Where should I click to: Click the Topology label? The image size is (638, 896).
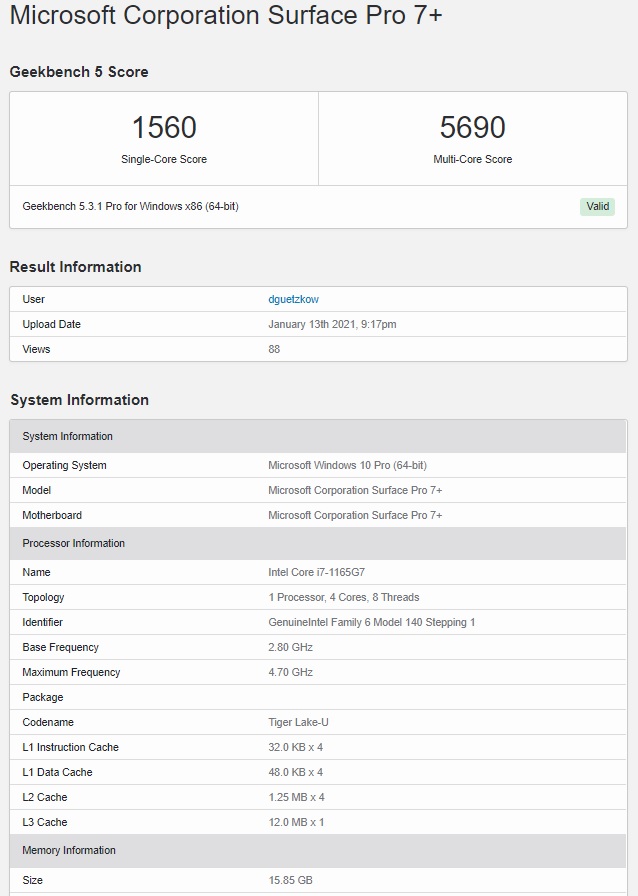43,598
